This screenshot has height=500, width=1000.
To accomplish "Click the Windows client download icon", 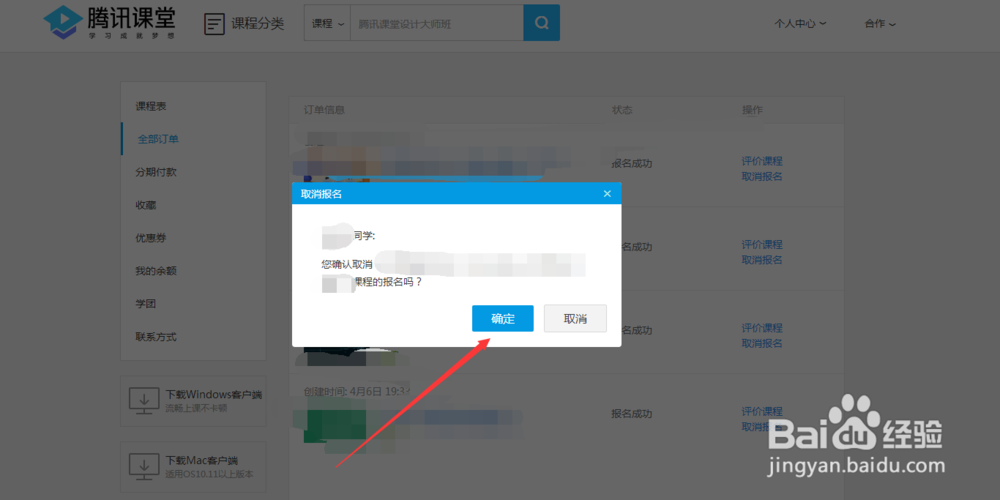I will [x=145, y=401].
